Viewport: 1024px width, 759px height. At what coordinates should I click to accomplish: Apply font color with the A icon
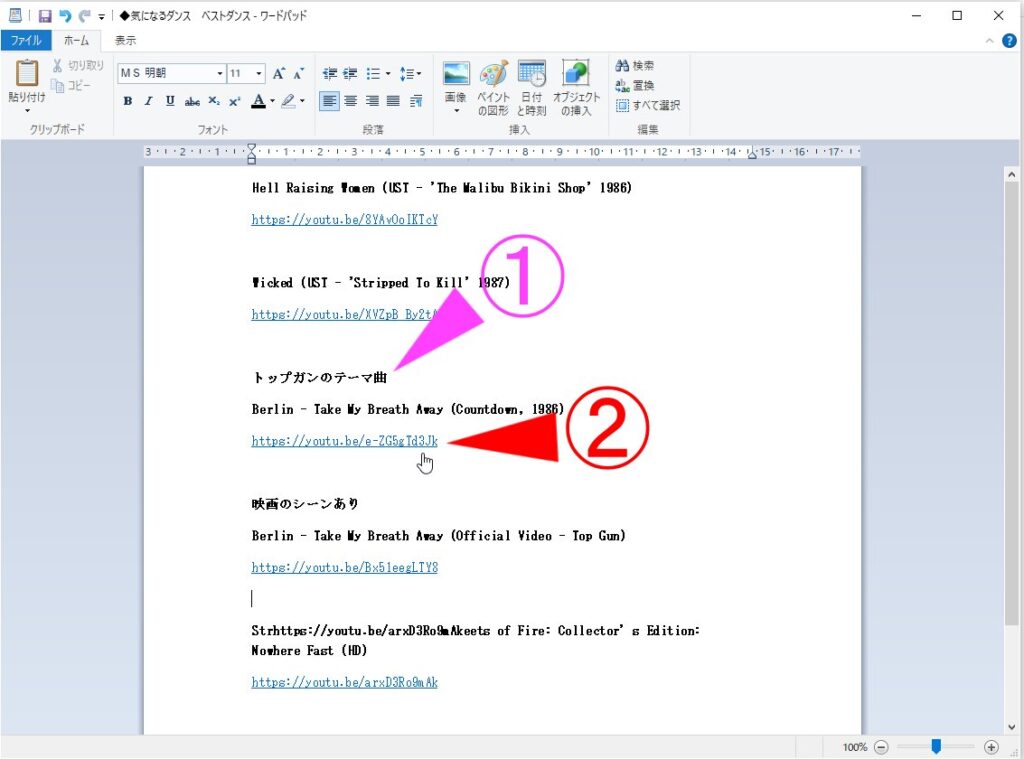point(259,101)
